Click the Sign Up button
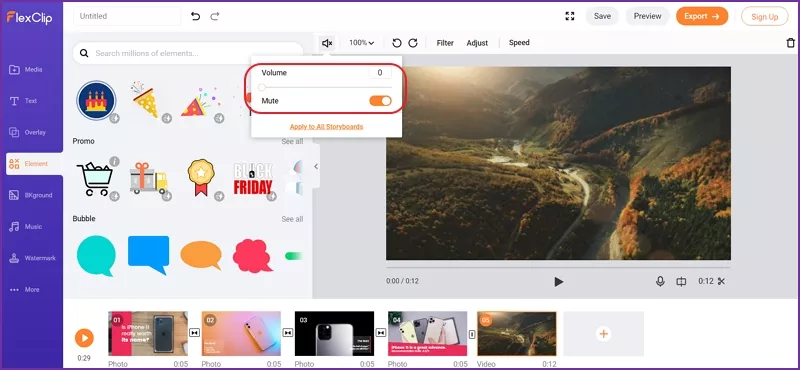 coord(764,17)
